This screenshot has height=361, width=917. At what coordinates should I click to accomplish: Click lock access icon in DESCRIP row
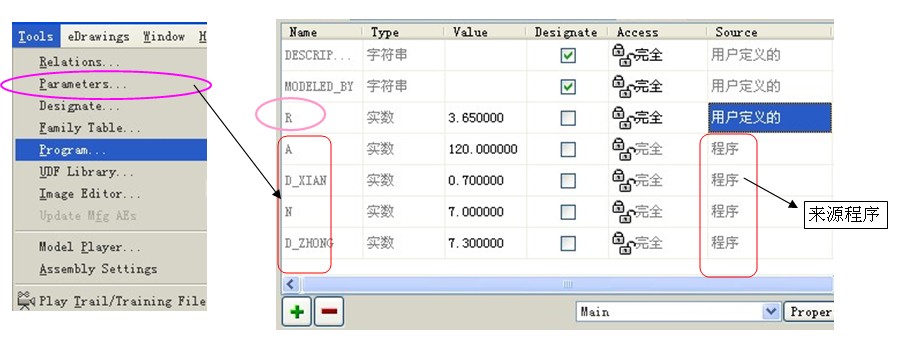click(x=622, y=55)
